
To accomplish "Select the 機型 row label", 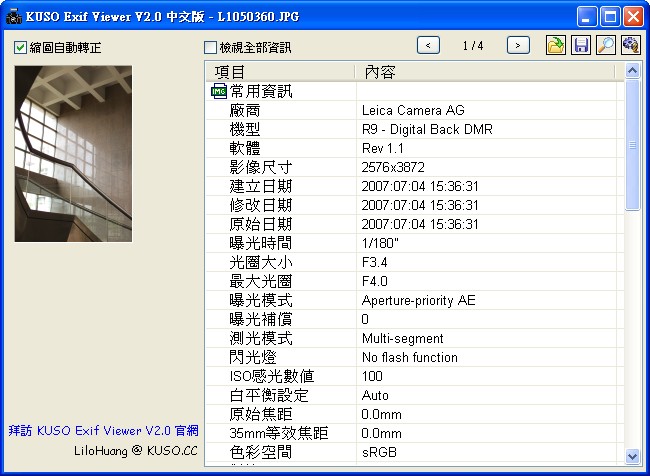I will (245, 129).
